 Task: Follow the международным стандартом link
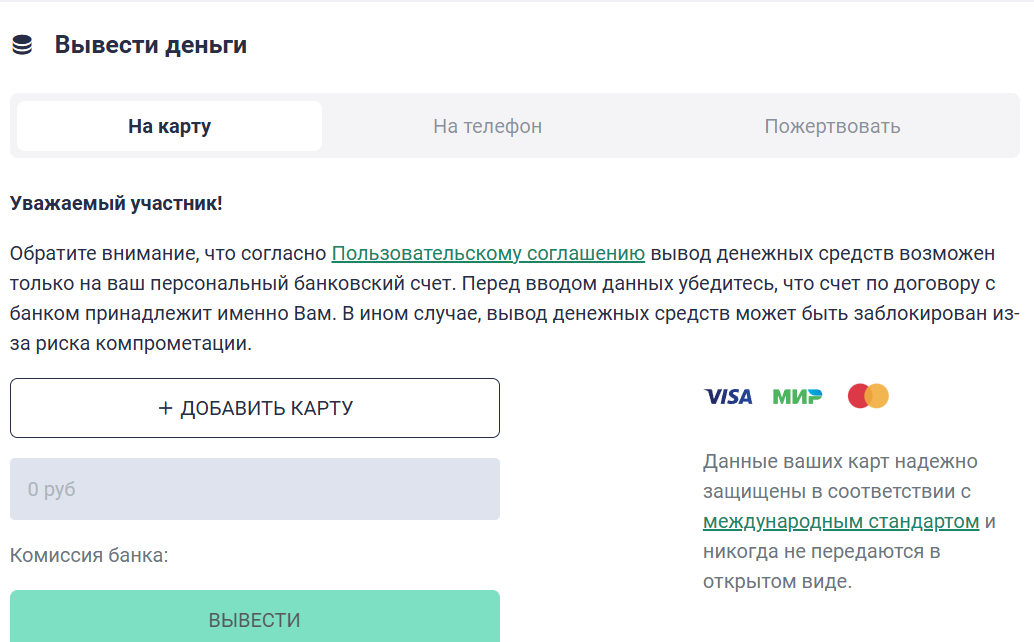click(840, 522)
